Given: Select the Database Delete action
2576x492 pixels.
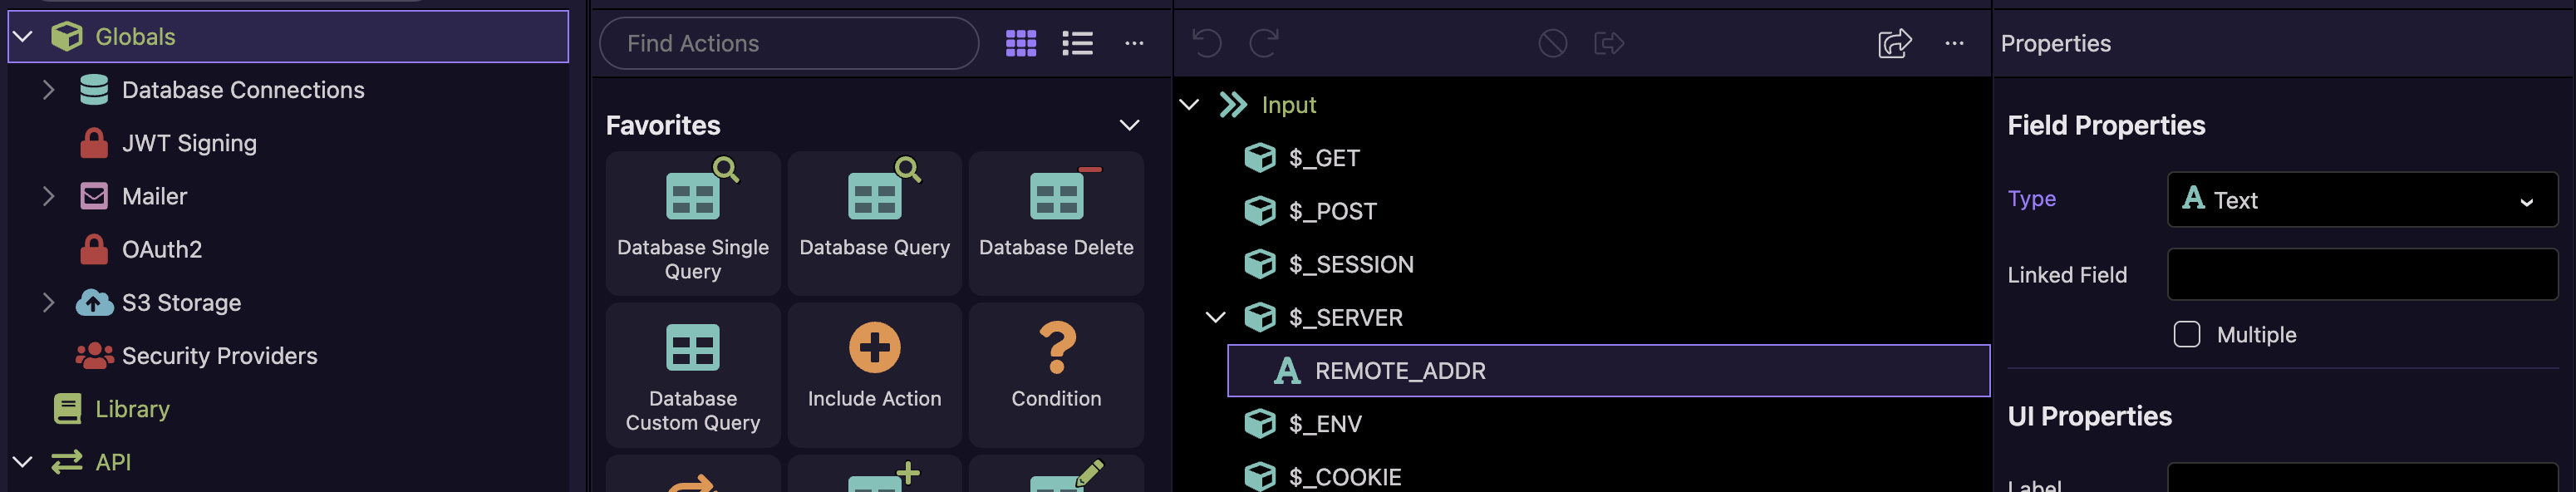Looking at the screenshot, I should pyautogui.click(x=1055, y=223).
